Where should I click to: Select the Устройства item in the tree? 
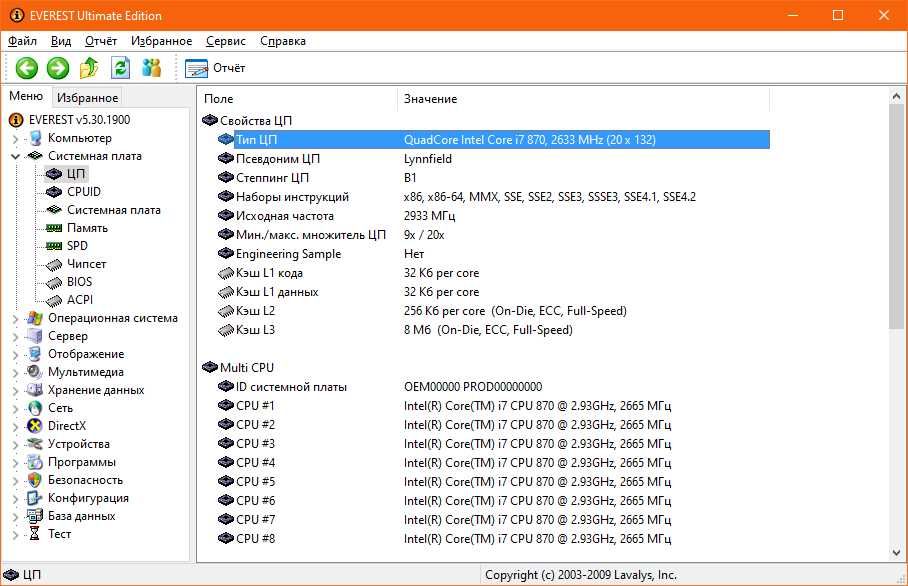pyautogui.click(x=79, y=444)
